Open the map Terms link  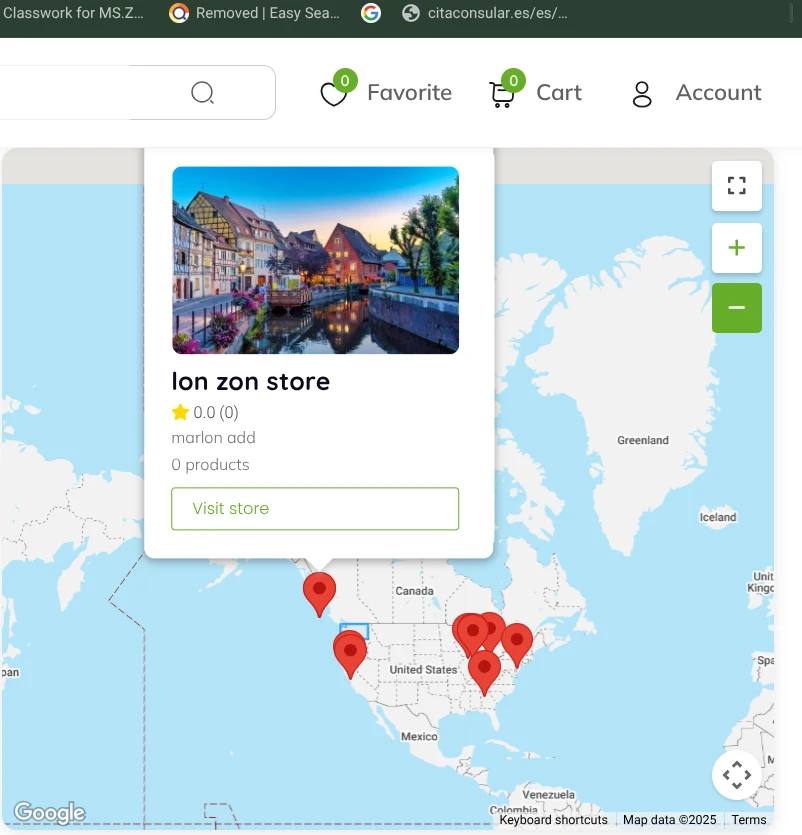click(x=748, y=820)
